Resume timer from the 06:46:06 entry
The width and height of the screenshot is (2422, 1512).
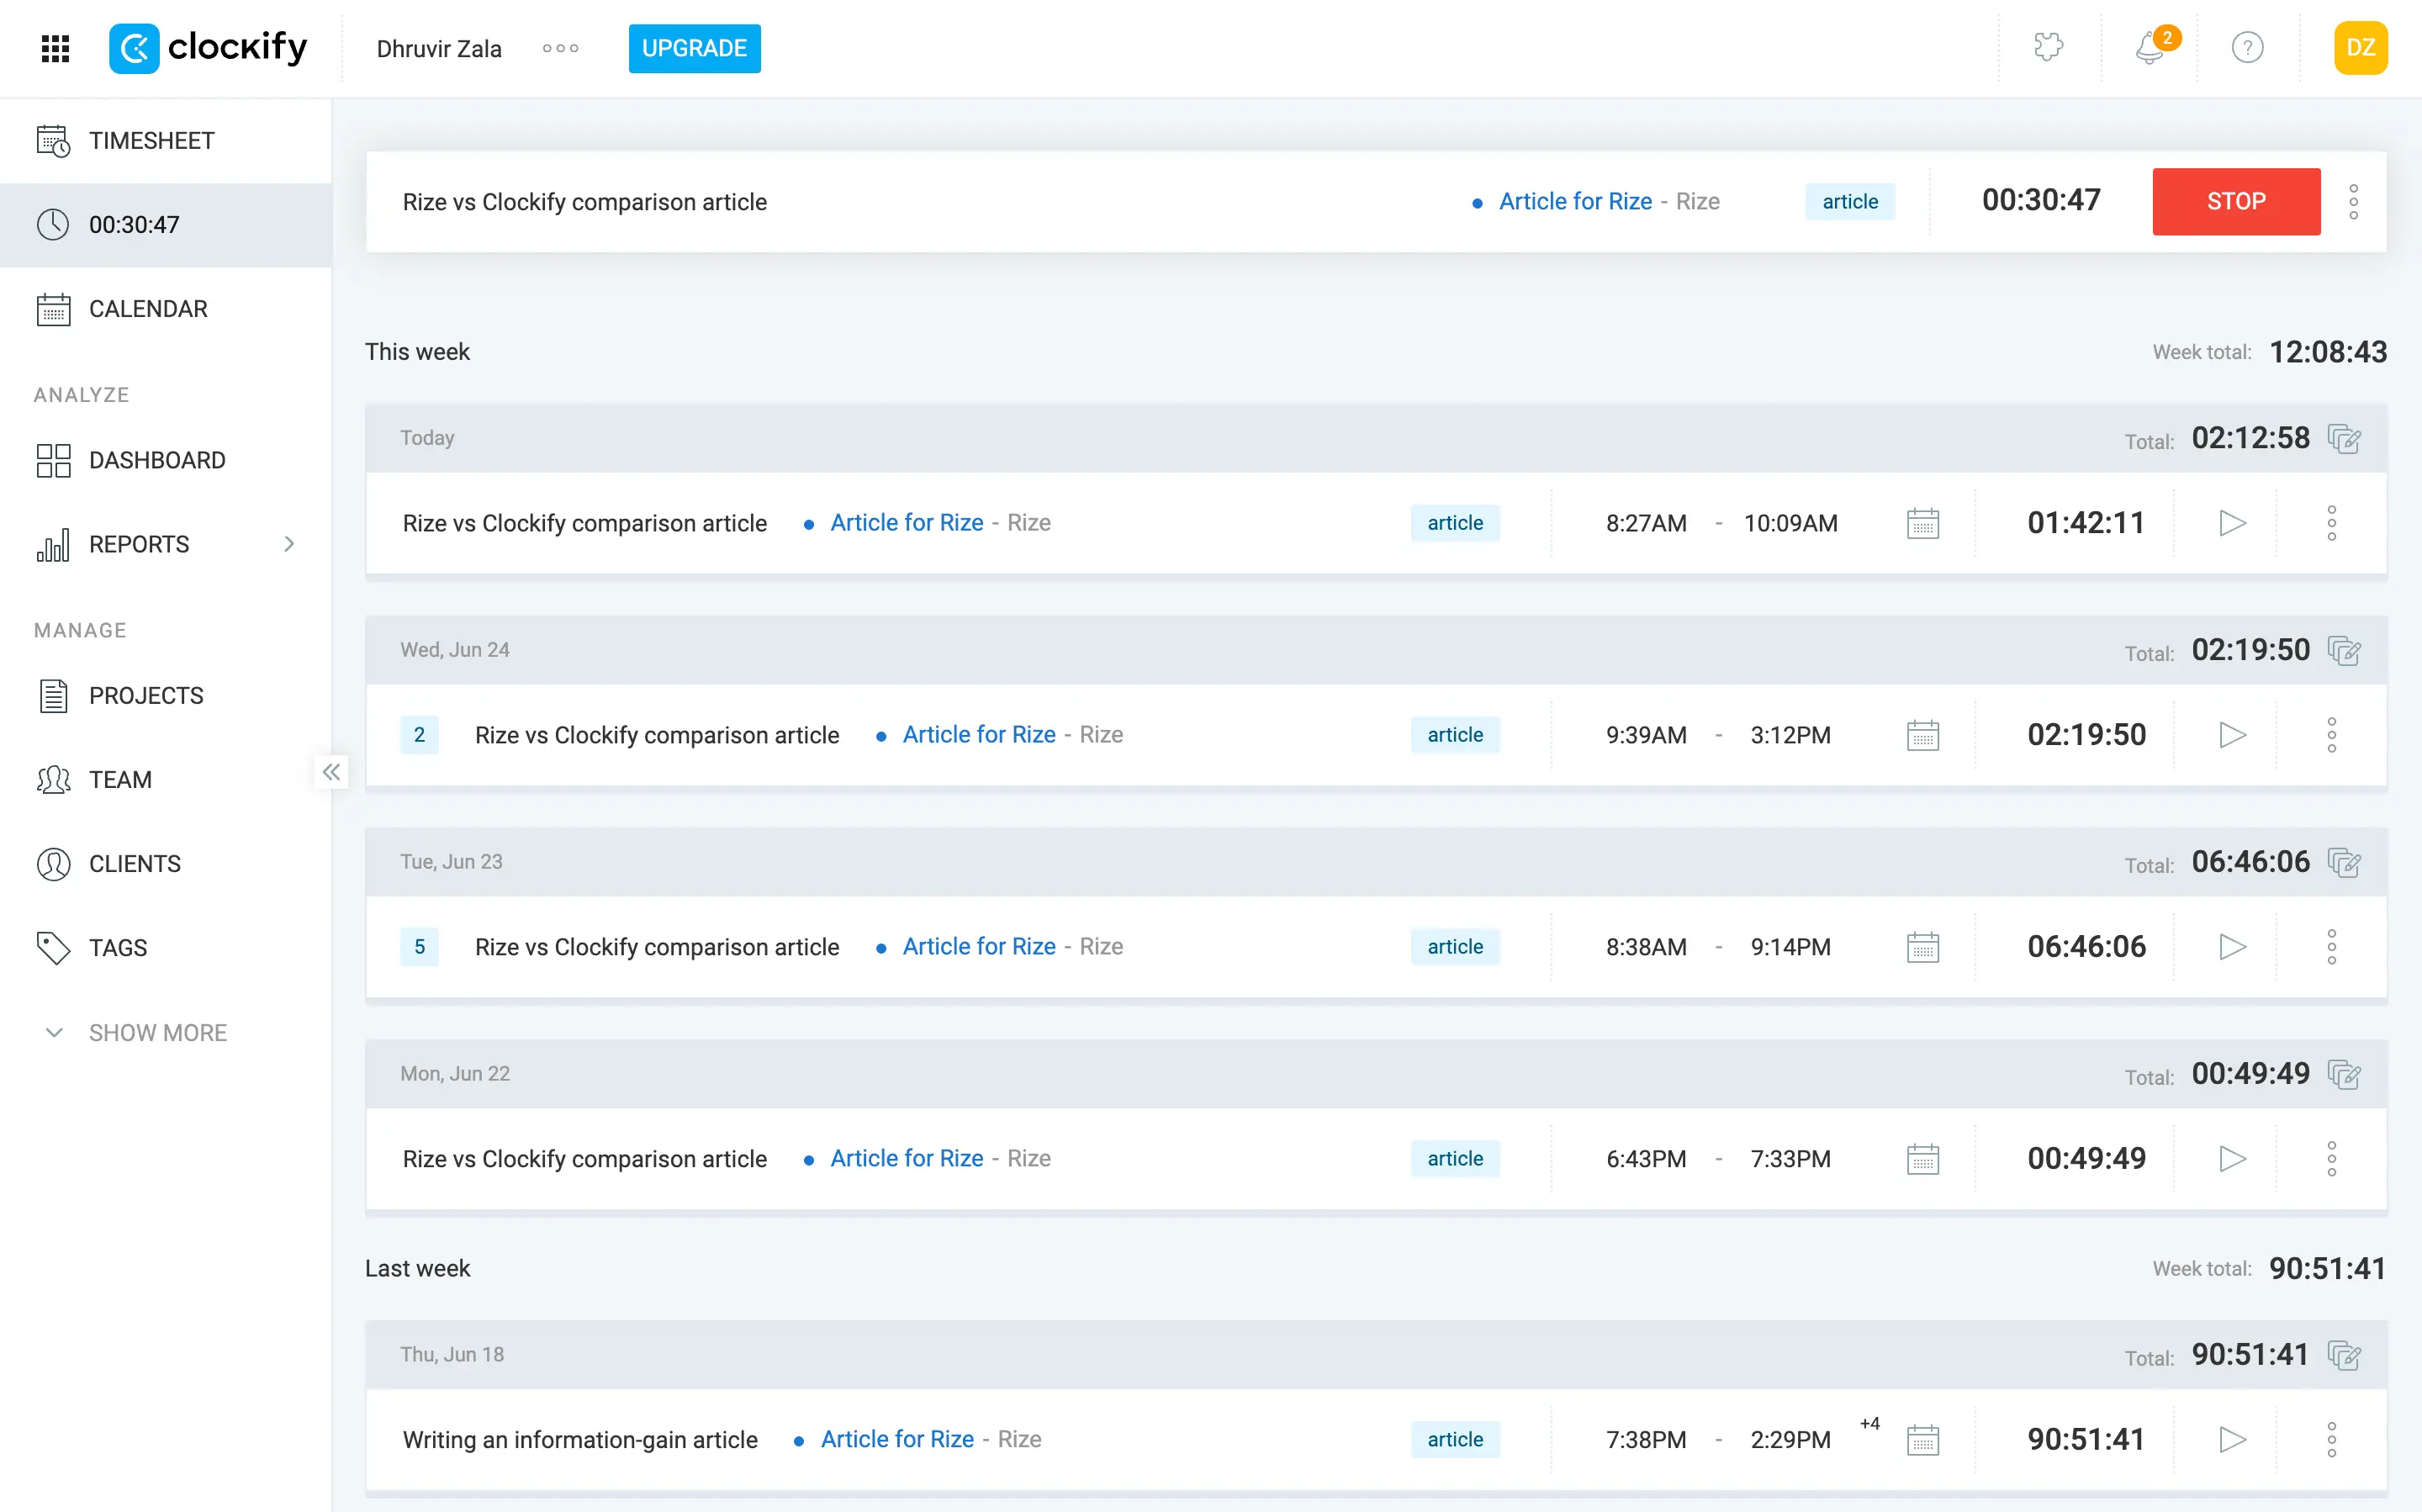click(2232, 947)
